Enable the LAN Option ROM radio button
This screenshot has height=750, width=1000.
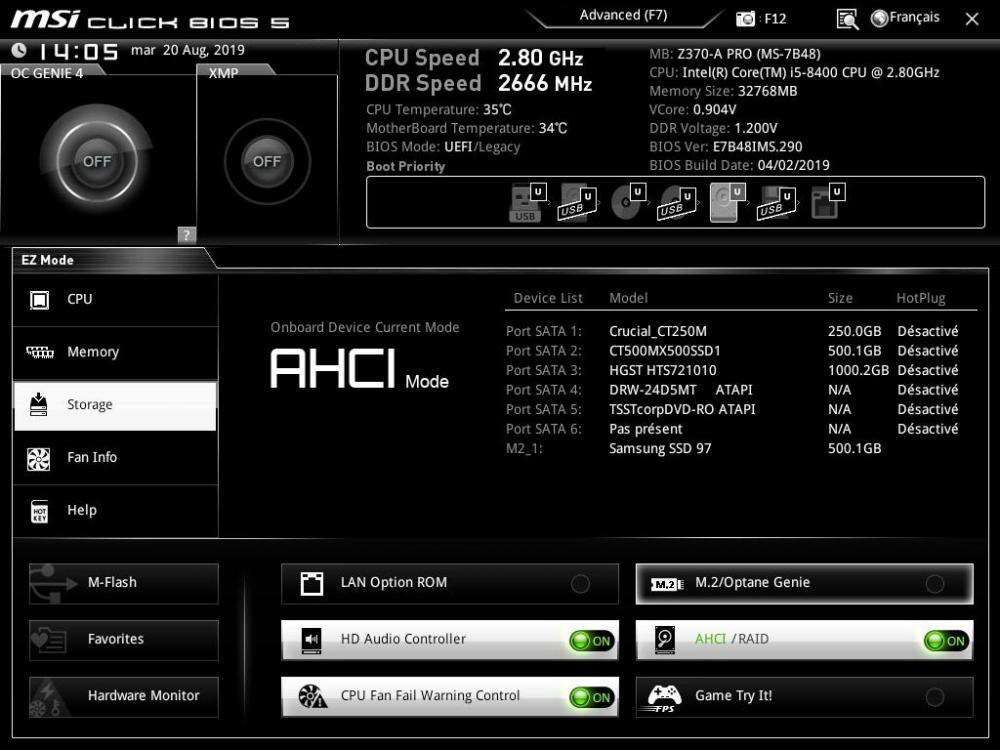(580, 584)
